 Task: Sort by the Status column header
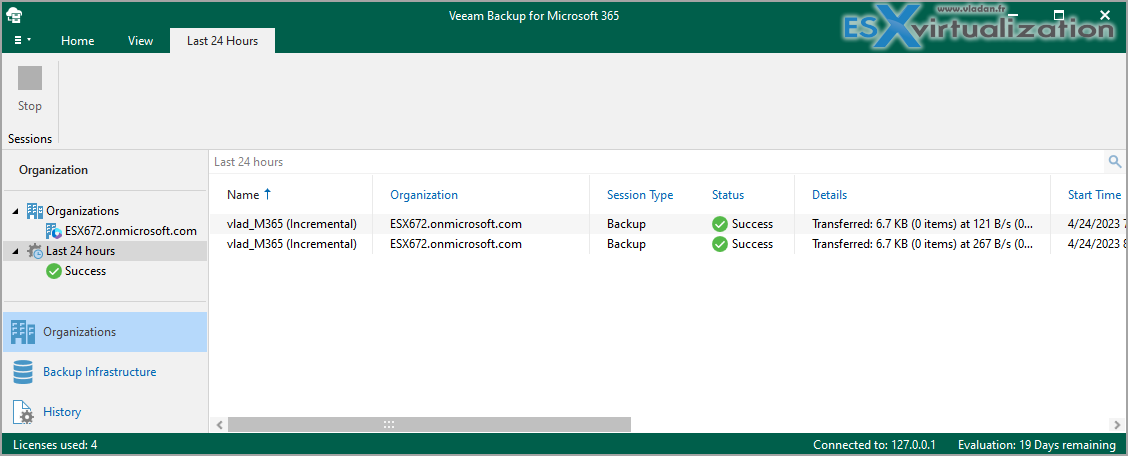(728, 195)
